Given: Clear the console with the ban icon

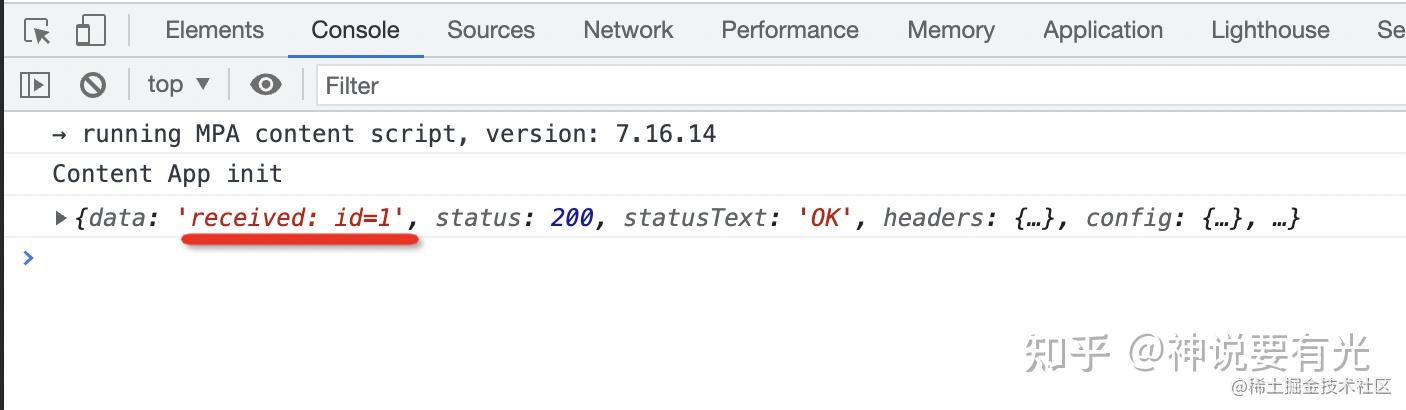Looking at the screenshot, I should click(x=93, y=85).
